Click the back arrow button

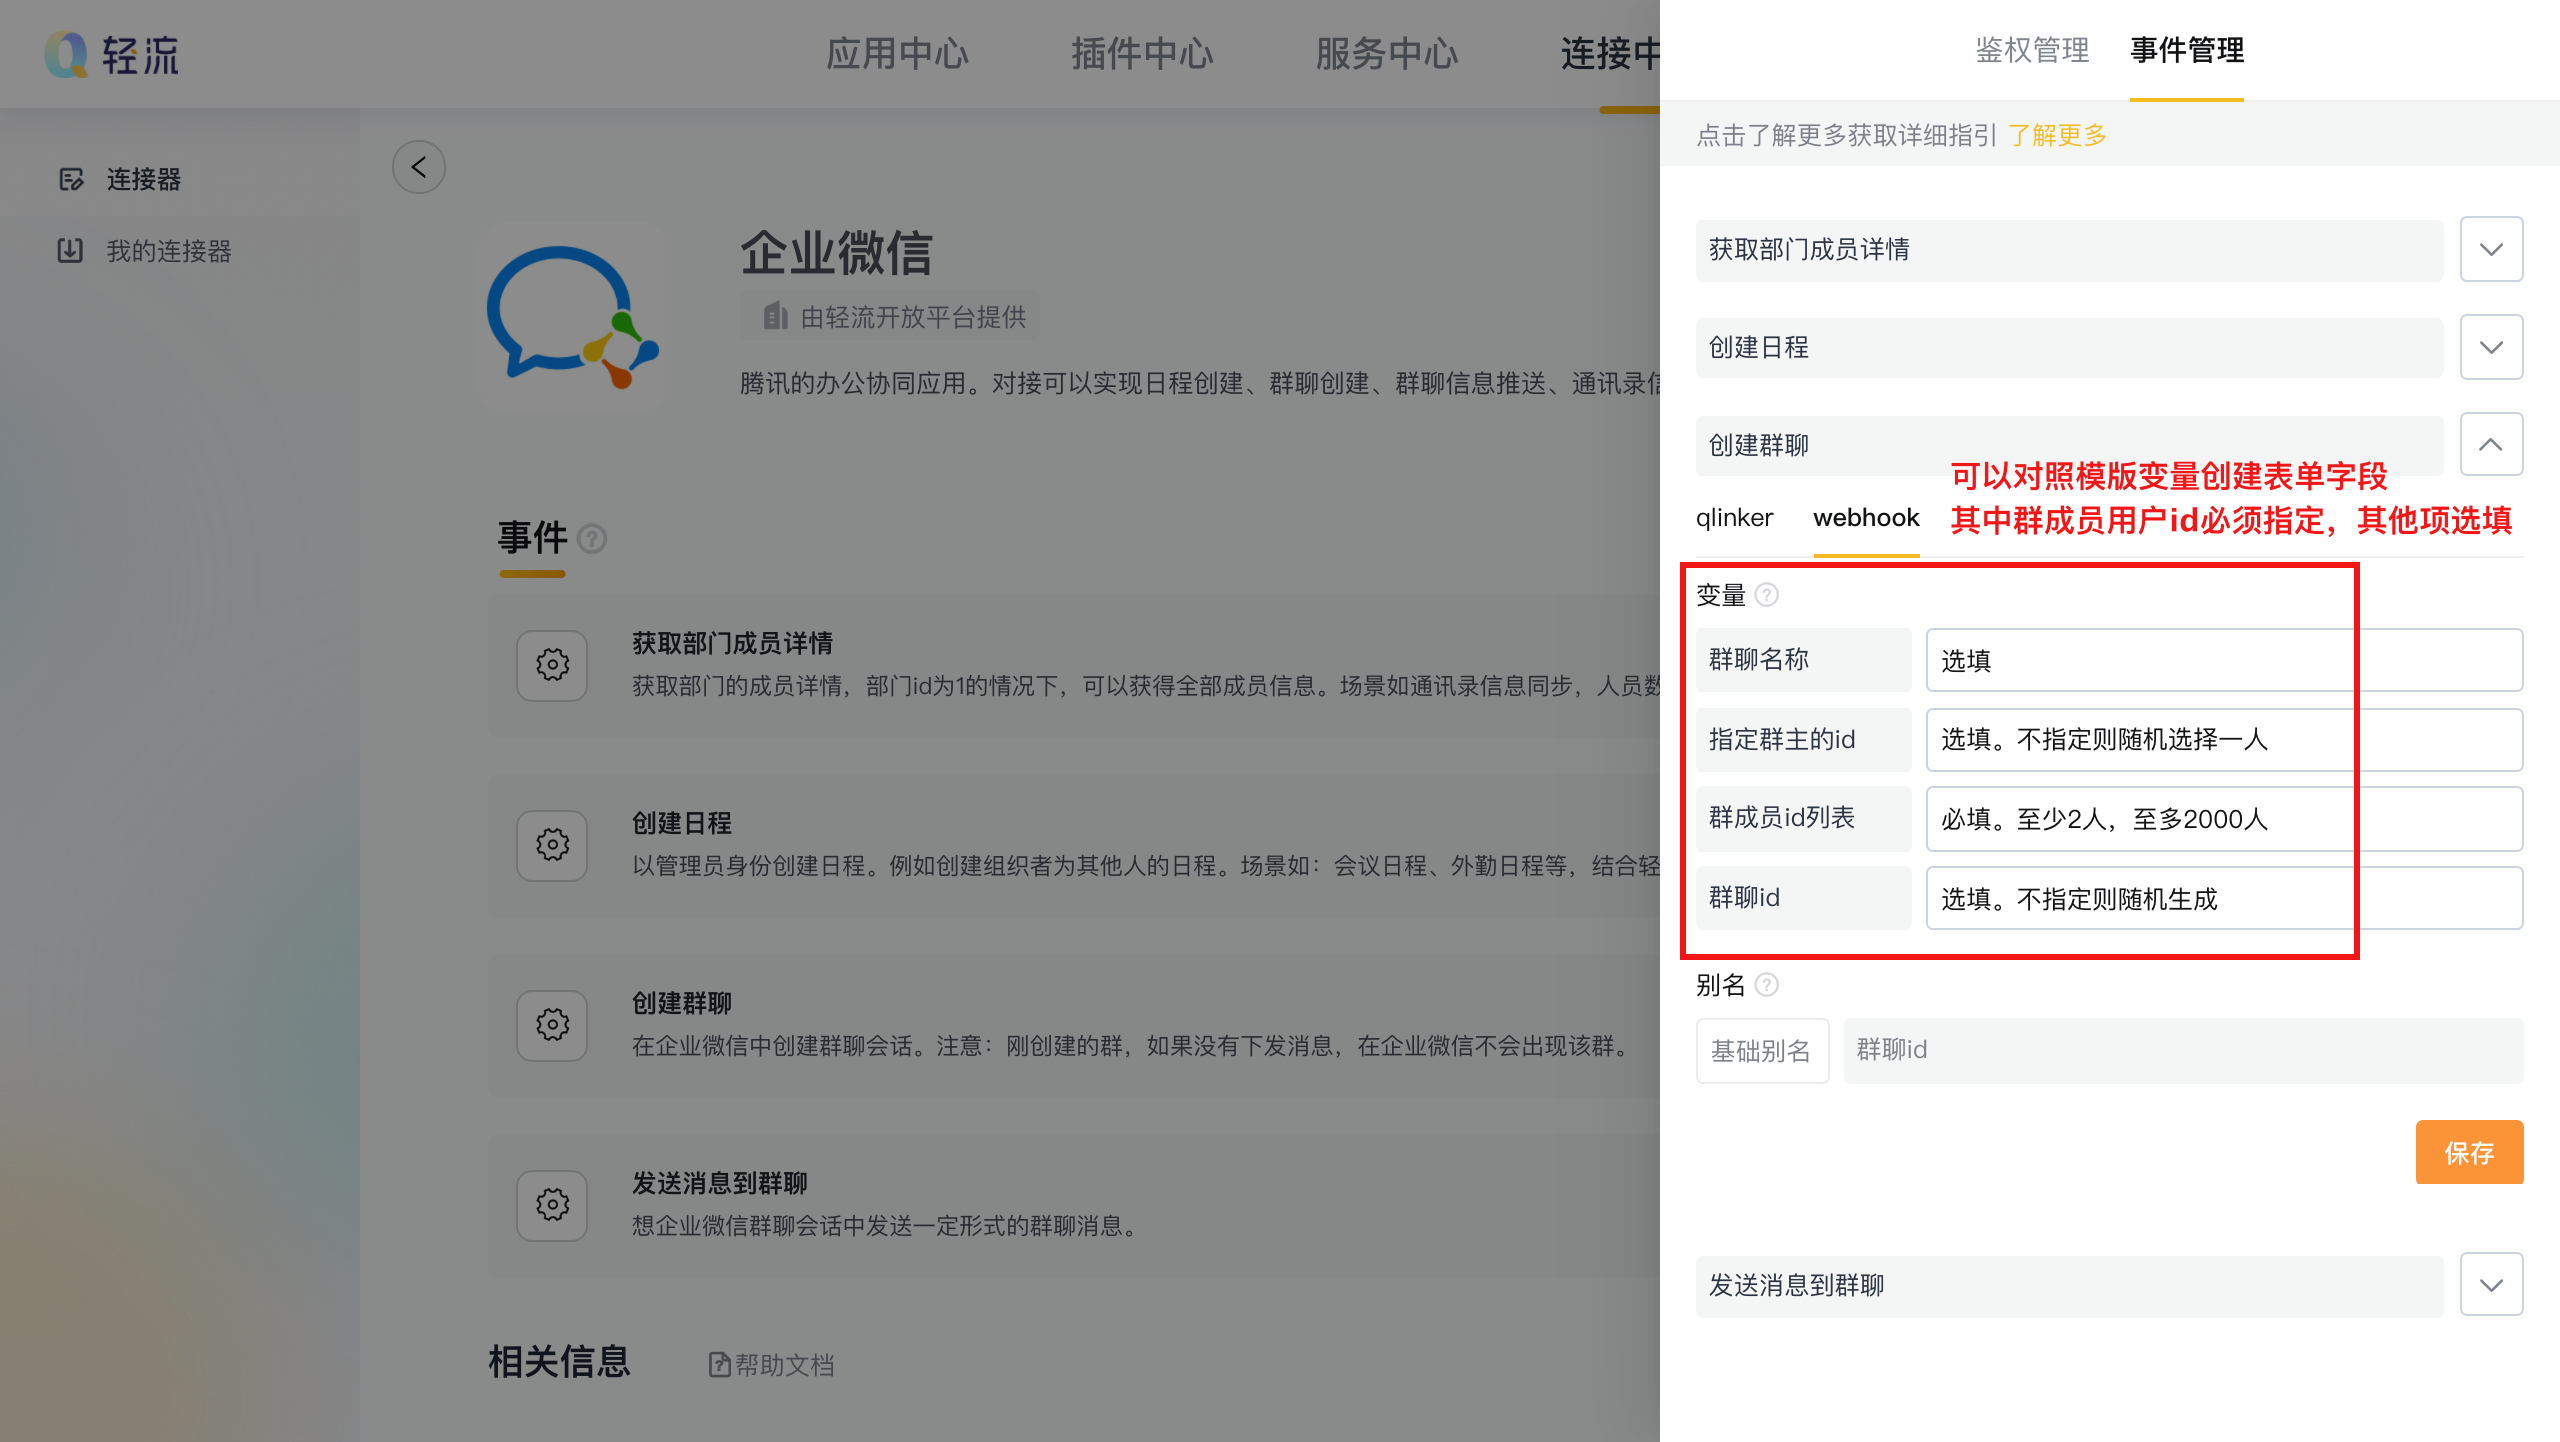click(419, 167)
